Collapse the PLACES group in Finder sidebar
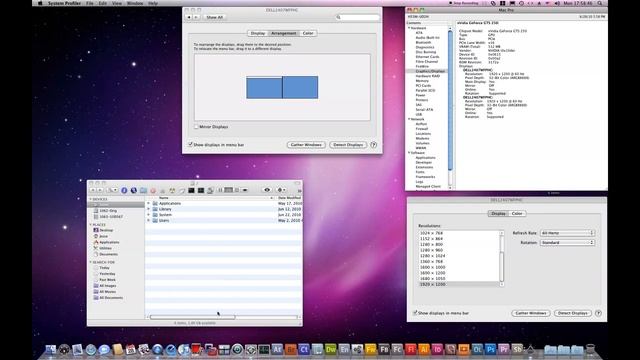Viewport: 640px width, 360px height. point(91,224)
